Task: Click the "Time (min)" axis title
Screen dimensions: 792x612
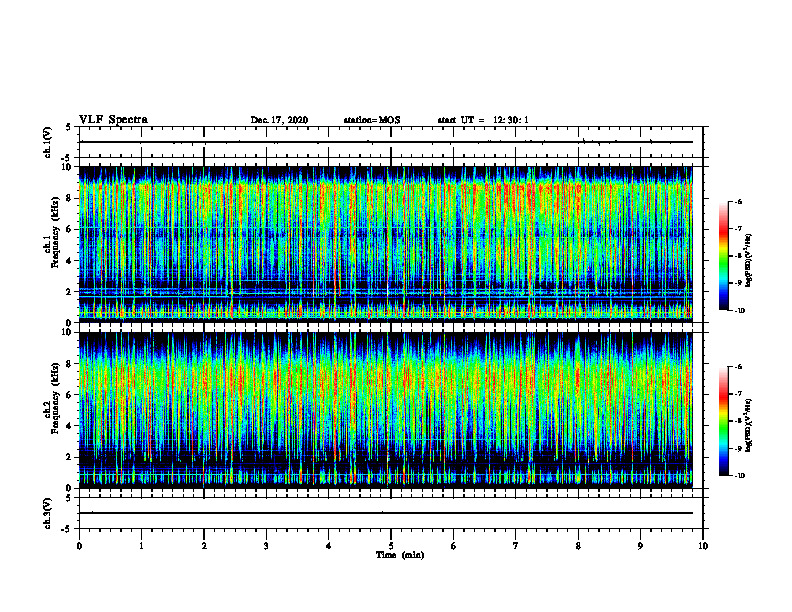Action: 400,555
